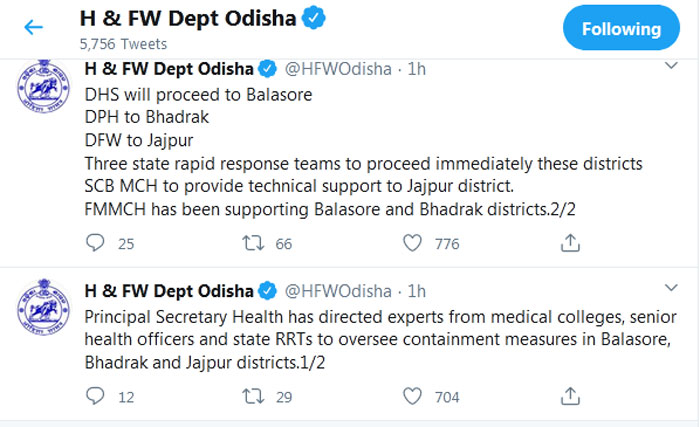Retweet the tweet with 29 retweets
Viewport: 700px width, 427px height.
pyautogui.click(x=253, y=396)
